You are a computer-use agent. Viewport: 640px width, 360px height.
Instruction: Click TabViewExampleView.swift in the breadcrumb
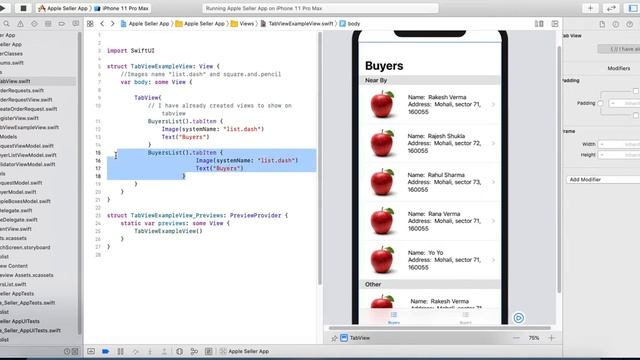point(297,24)
